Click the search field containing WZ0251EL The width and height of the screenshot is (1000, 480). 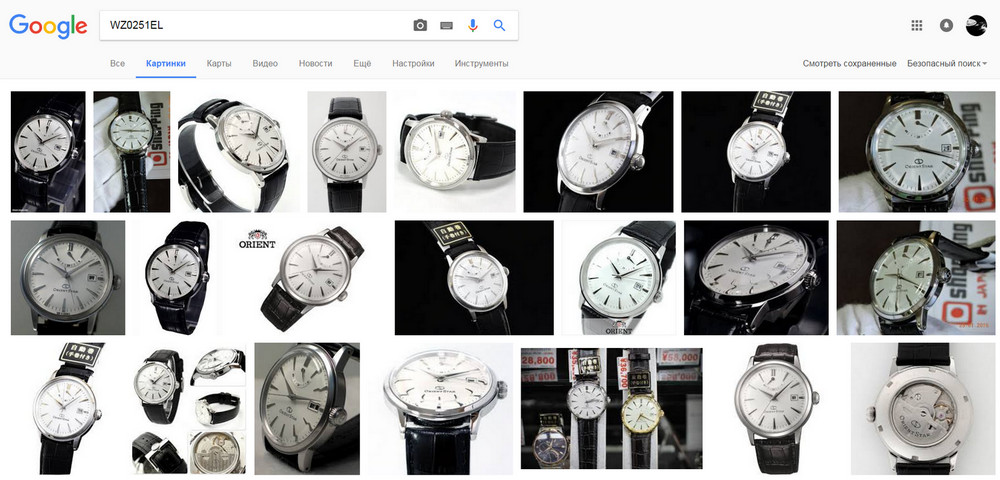tap(250, 26)
